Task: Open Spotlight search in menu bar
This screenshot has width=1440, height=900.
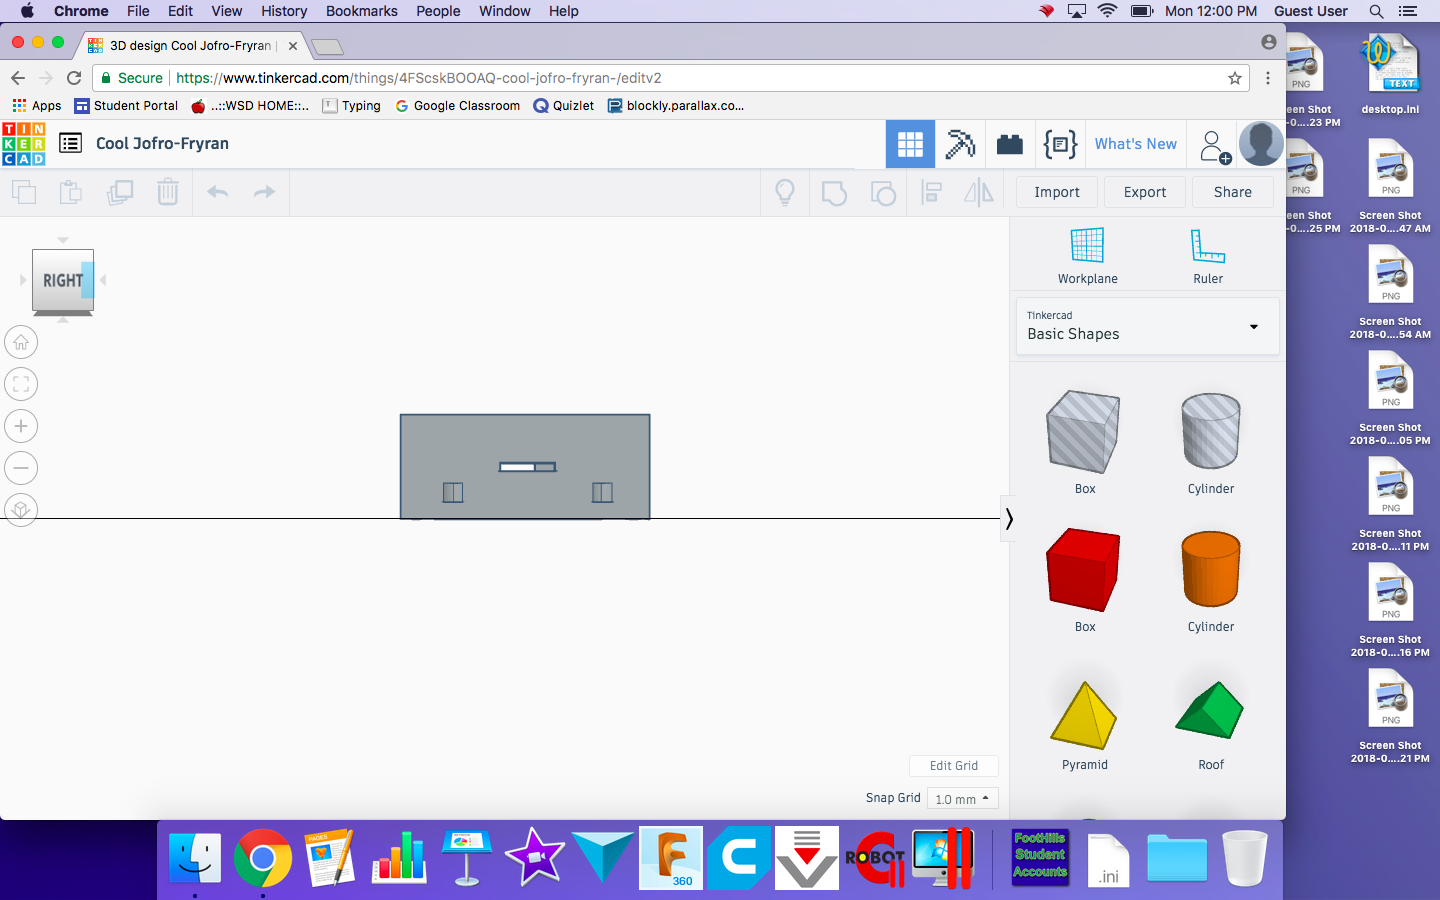Action: 1376,11
